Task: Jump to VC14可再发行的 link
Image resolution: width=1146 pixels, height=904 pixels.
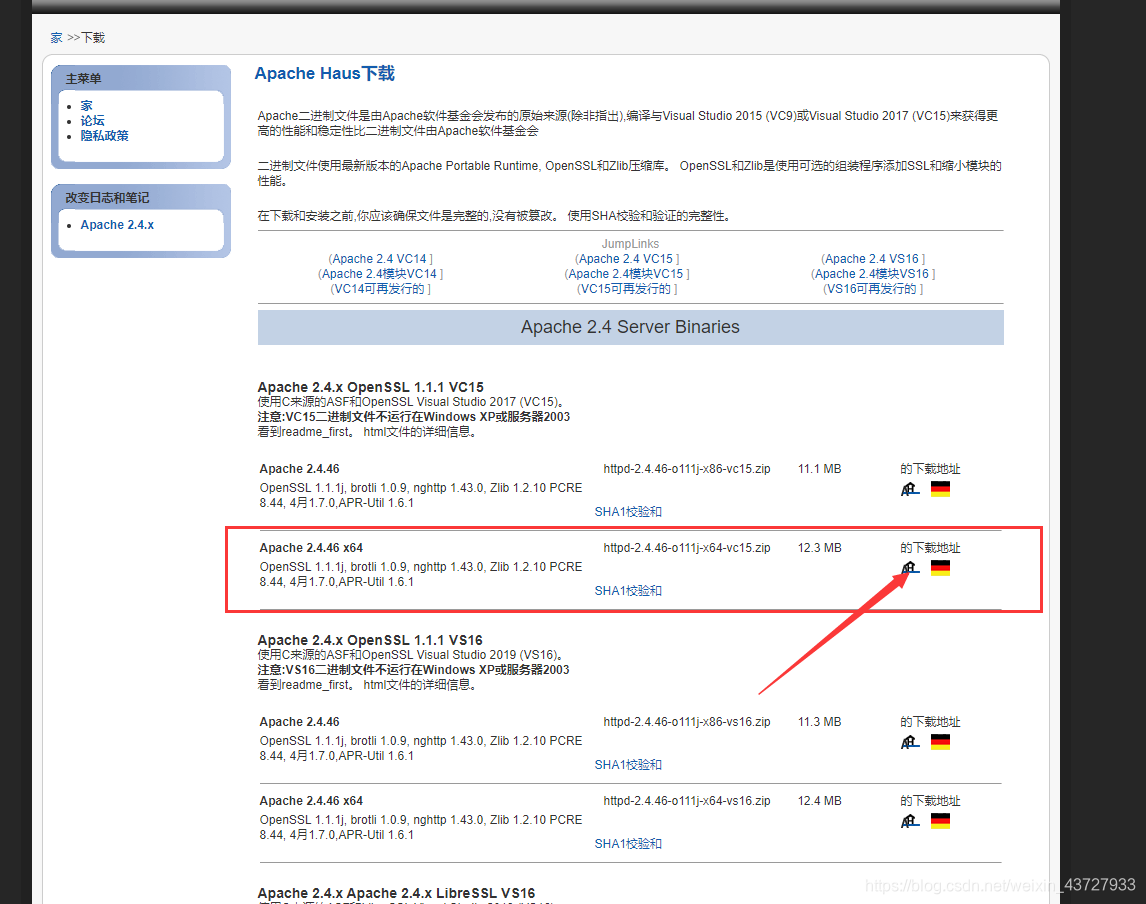Action: point(379,289)
